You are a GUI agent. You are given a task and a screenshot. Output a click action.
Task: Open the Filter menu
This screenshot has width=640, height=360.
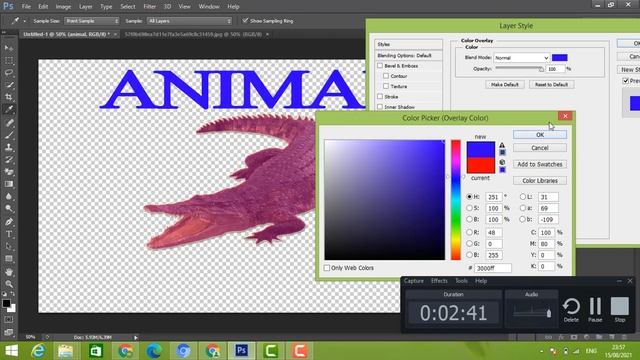[149, 7]
